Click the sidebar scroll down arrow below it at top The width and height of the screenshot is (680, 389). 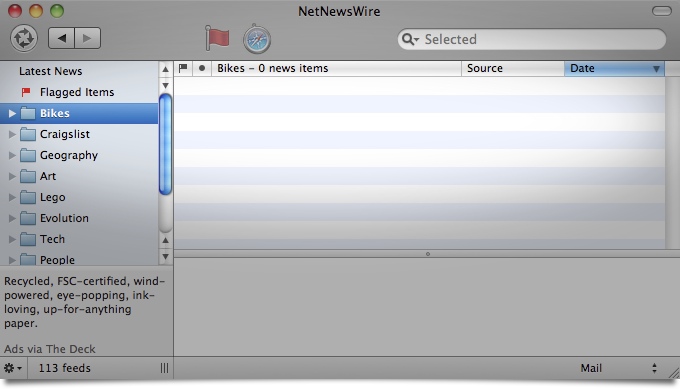click(165, 85)
